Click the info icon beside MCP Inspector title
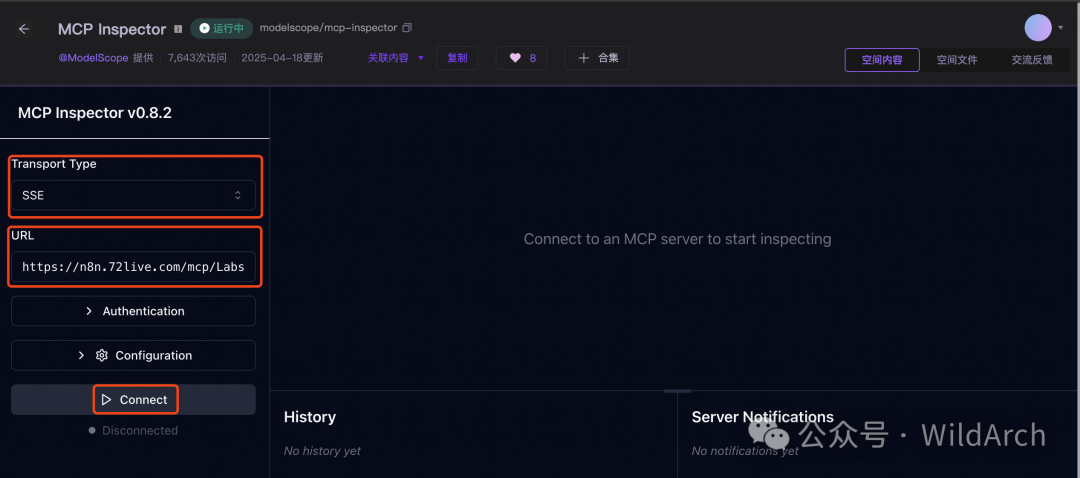Viewport: 1080px width, 478px height. coord(178,29)
